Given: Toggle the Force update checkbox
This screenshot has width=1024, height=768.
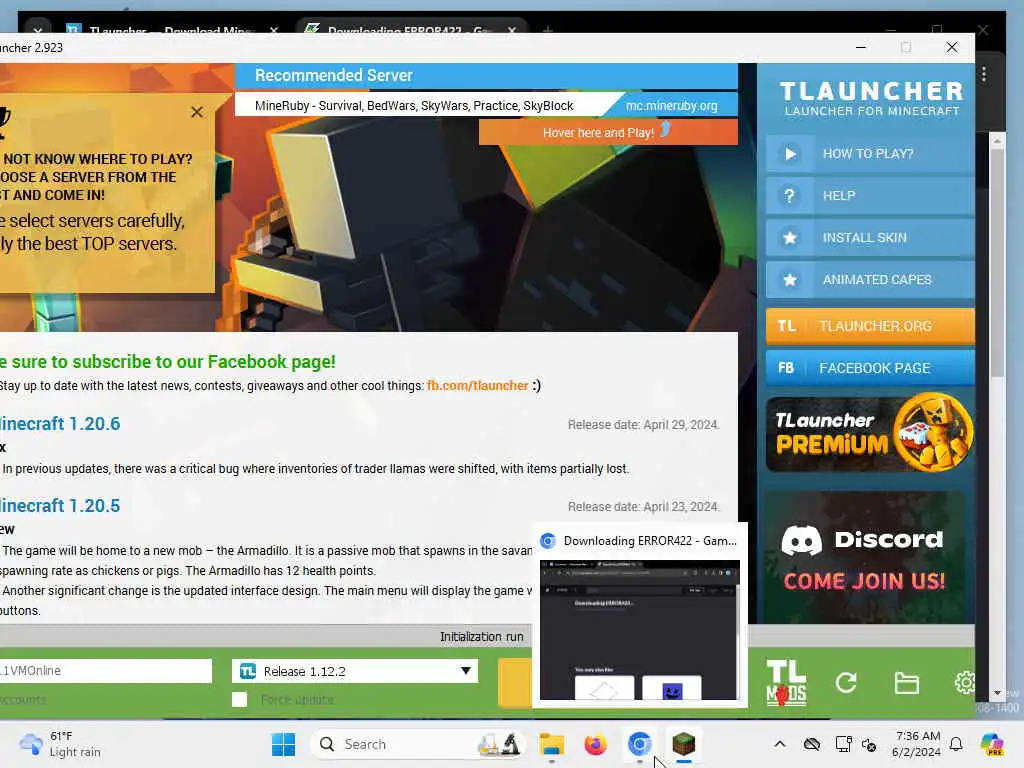Looking at the screenshot, I should [240, 699].
